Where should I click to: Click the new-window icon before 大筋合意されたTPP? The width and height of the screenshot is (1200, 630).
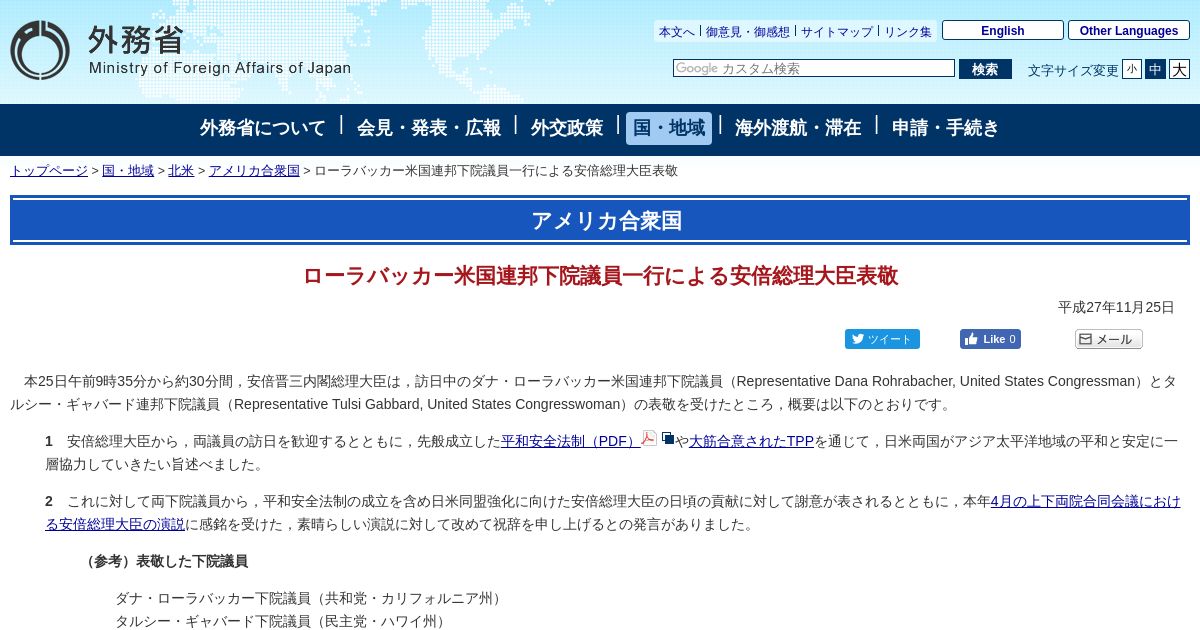[668, 438]
